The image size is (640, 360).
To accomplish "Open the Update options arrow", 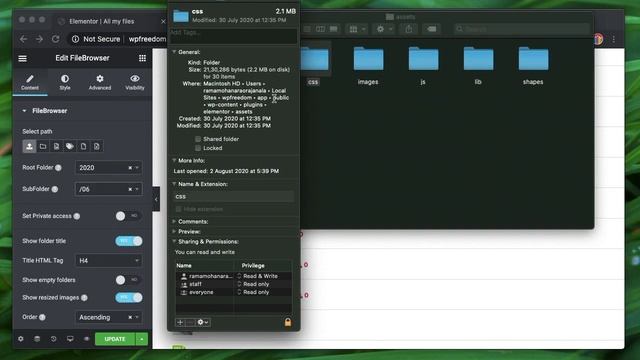I will click(142, 339).
